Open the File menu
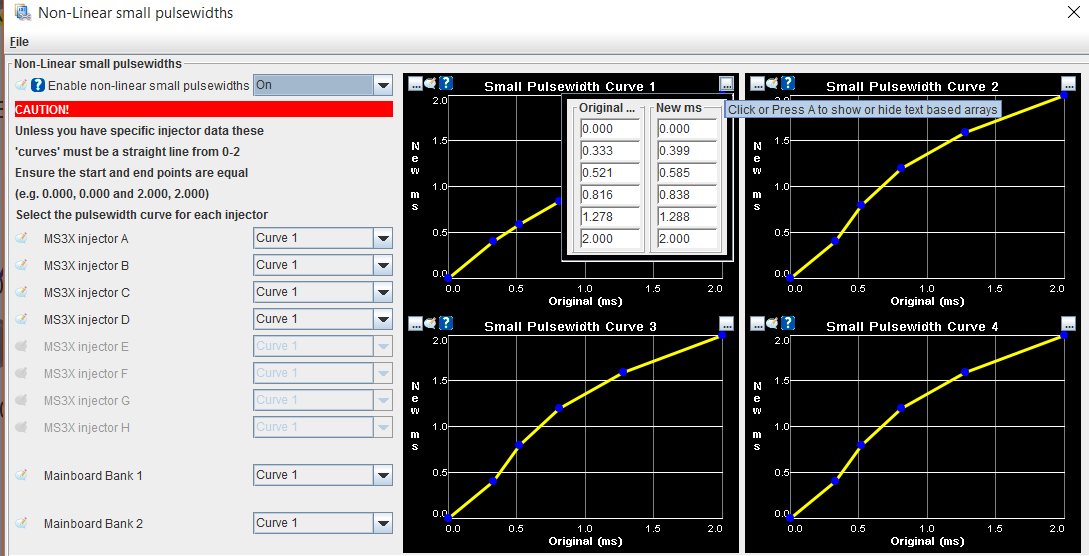Viewport: 1089px width, 556px height. click(19, 42)
